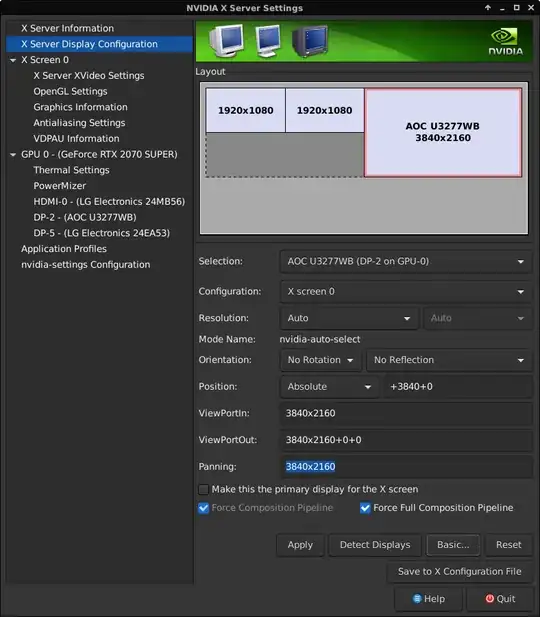Select the second 1920x1080 display in layout
Viewport: 540px width, 617px height.
(x=325, y=111)
